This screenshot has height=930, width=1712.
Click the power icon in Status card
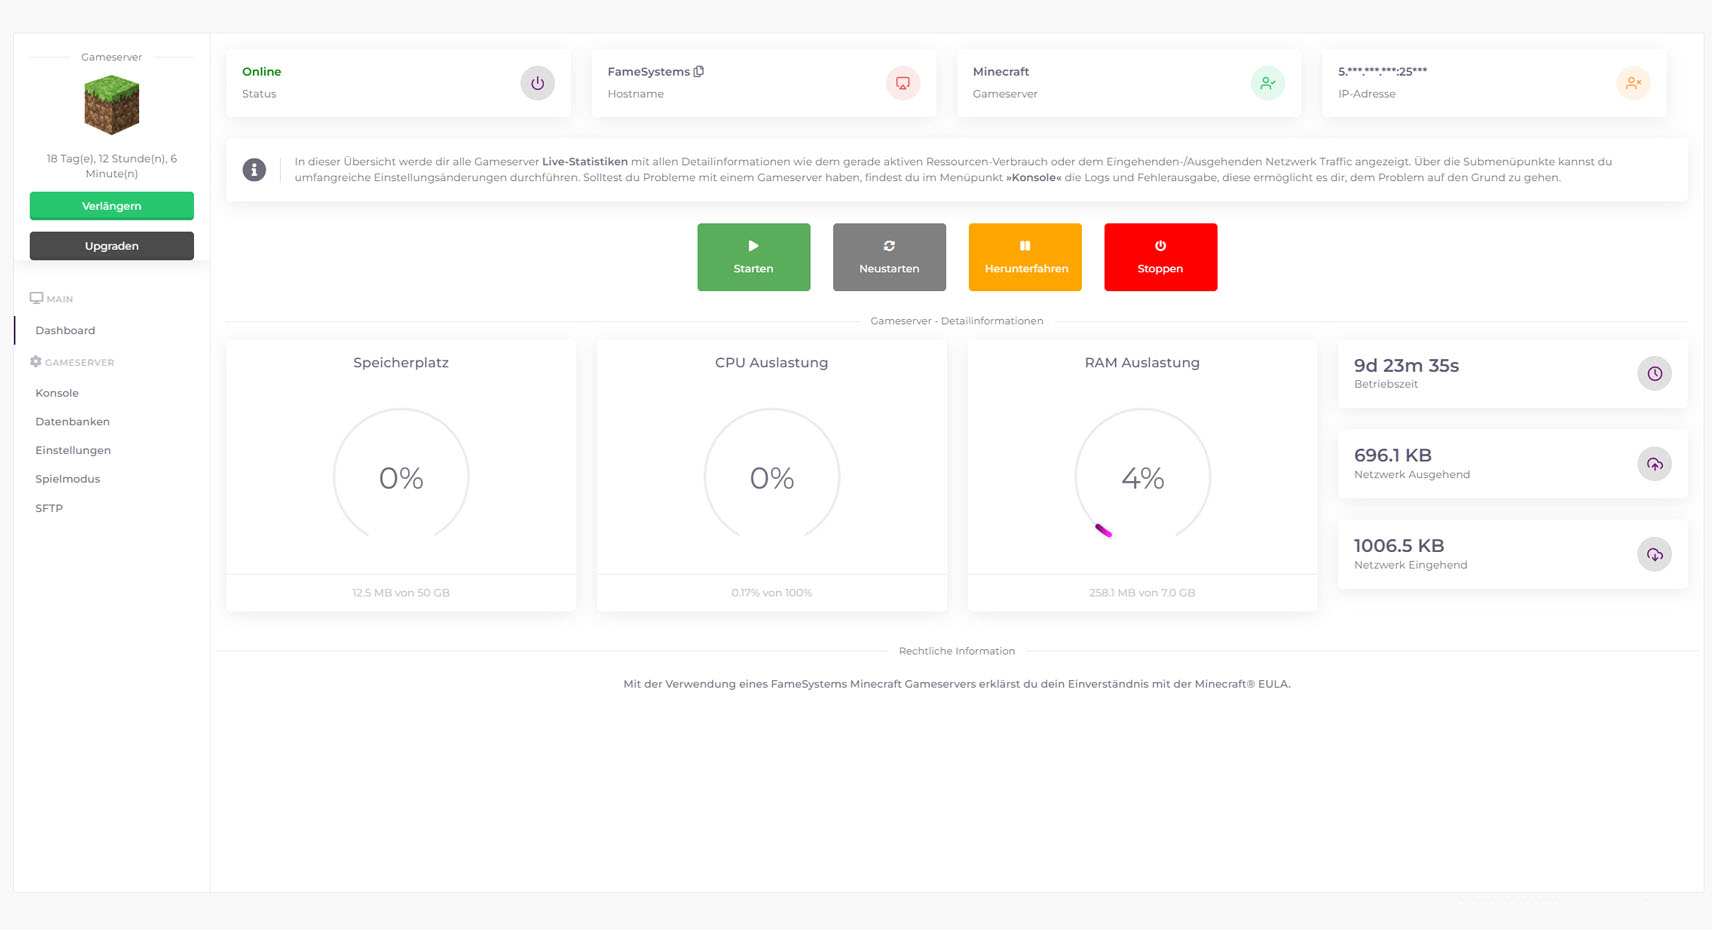point(537,83)
